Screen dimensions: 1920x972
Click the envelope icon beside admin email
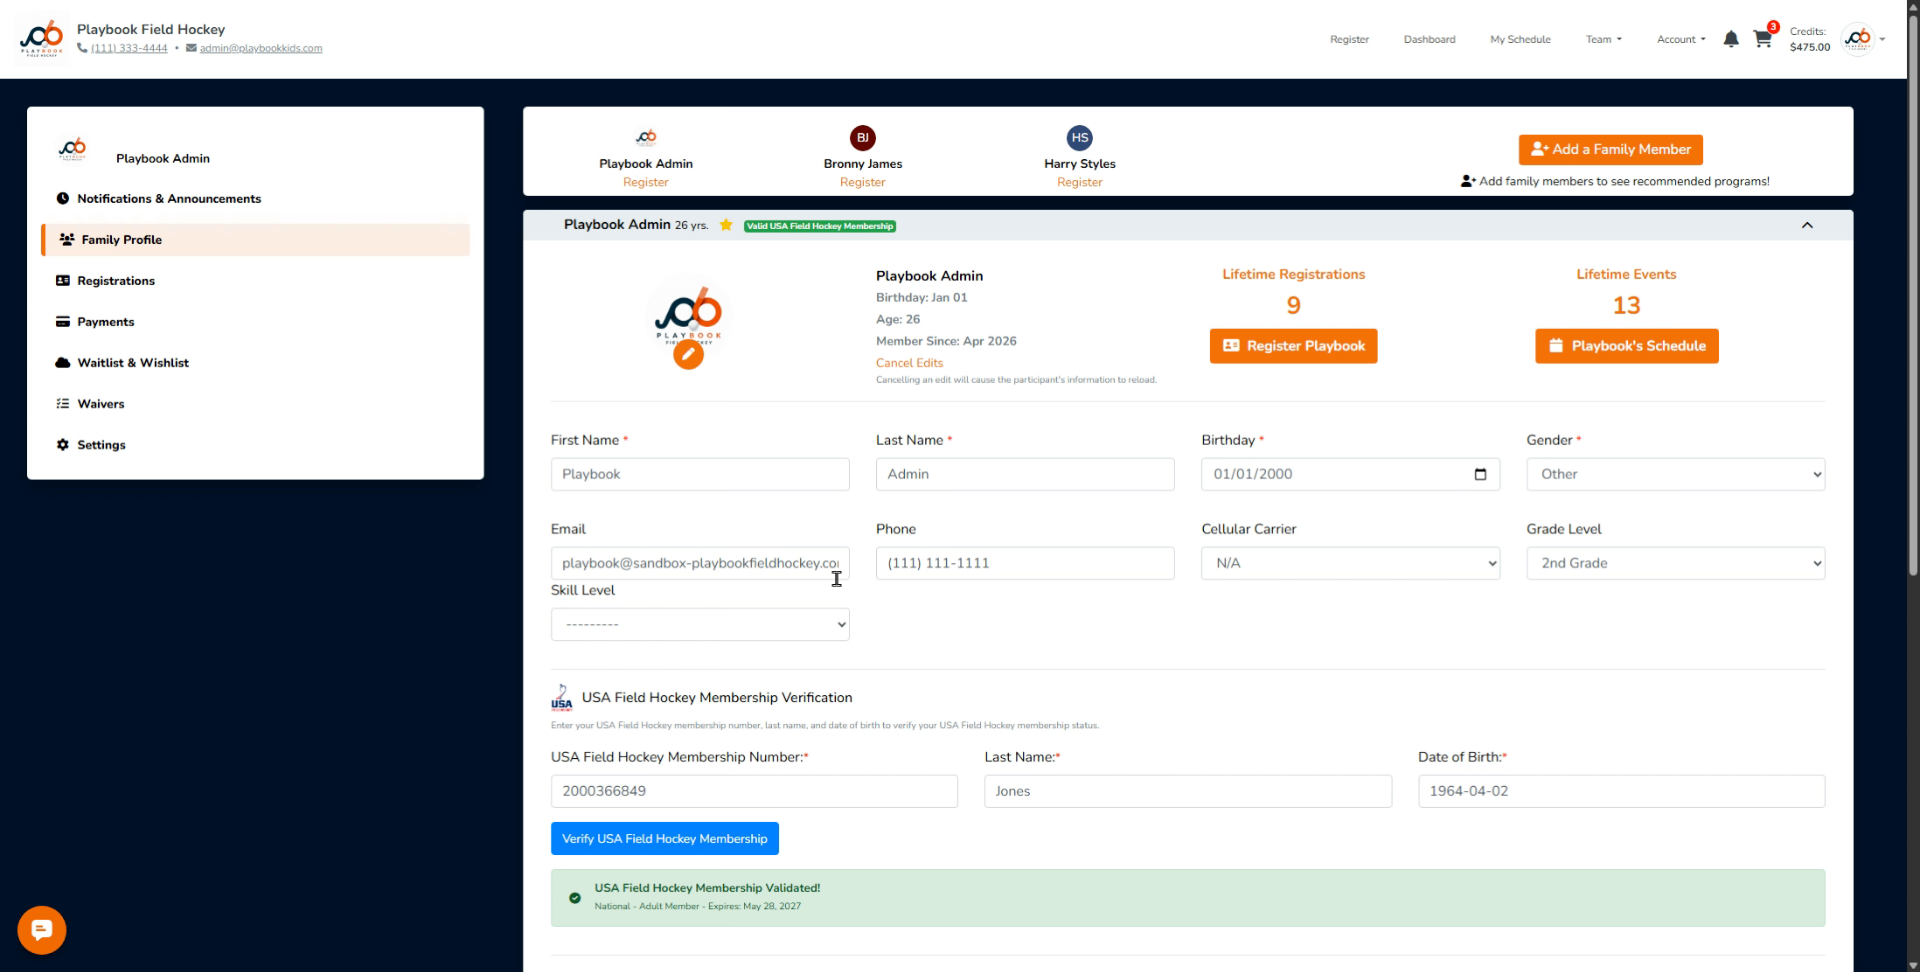[x=191, y=48]
